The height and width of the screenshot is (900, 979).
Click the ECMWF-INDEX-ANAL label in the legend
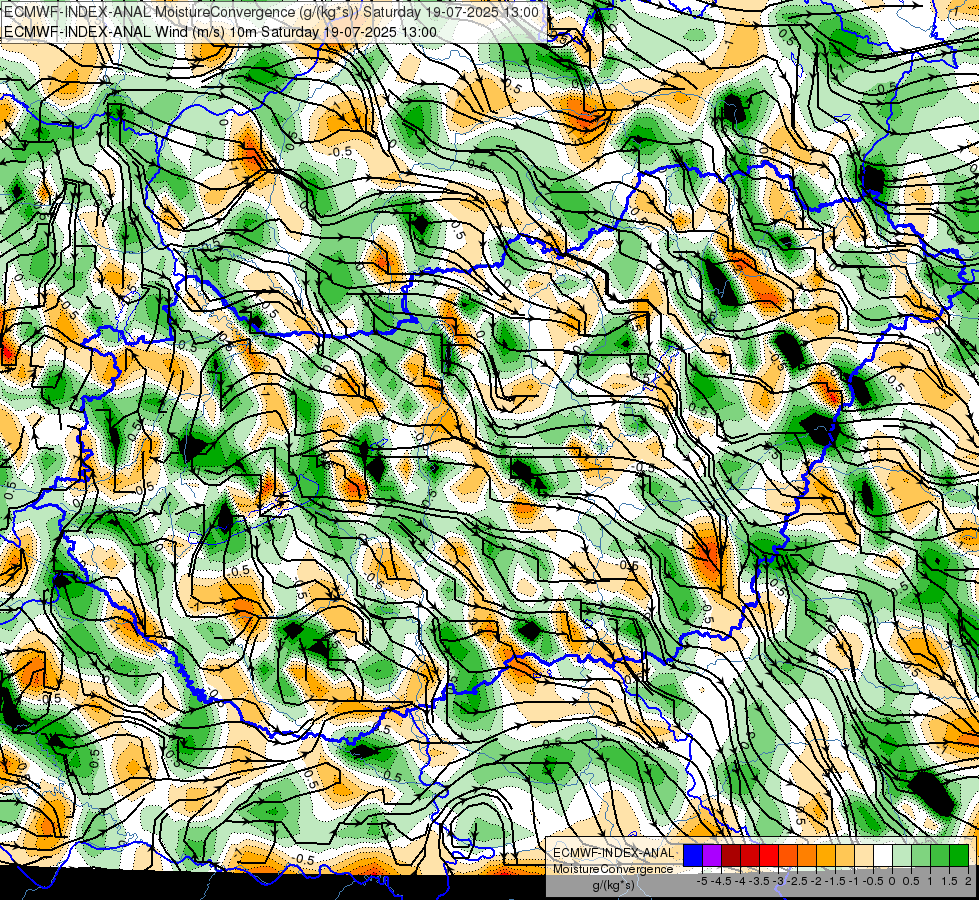coord(614,853)
